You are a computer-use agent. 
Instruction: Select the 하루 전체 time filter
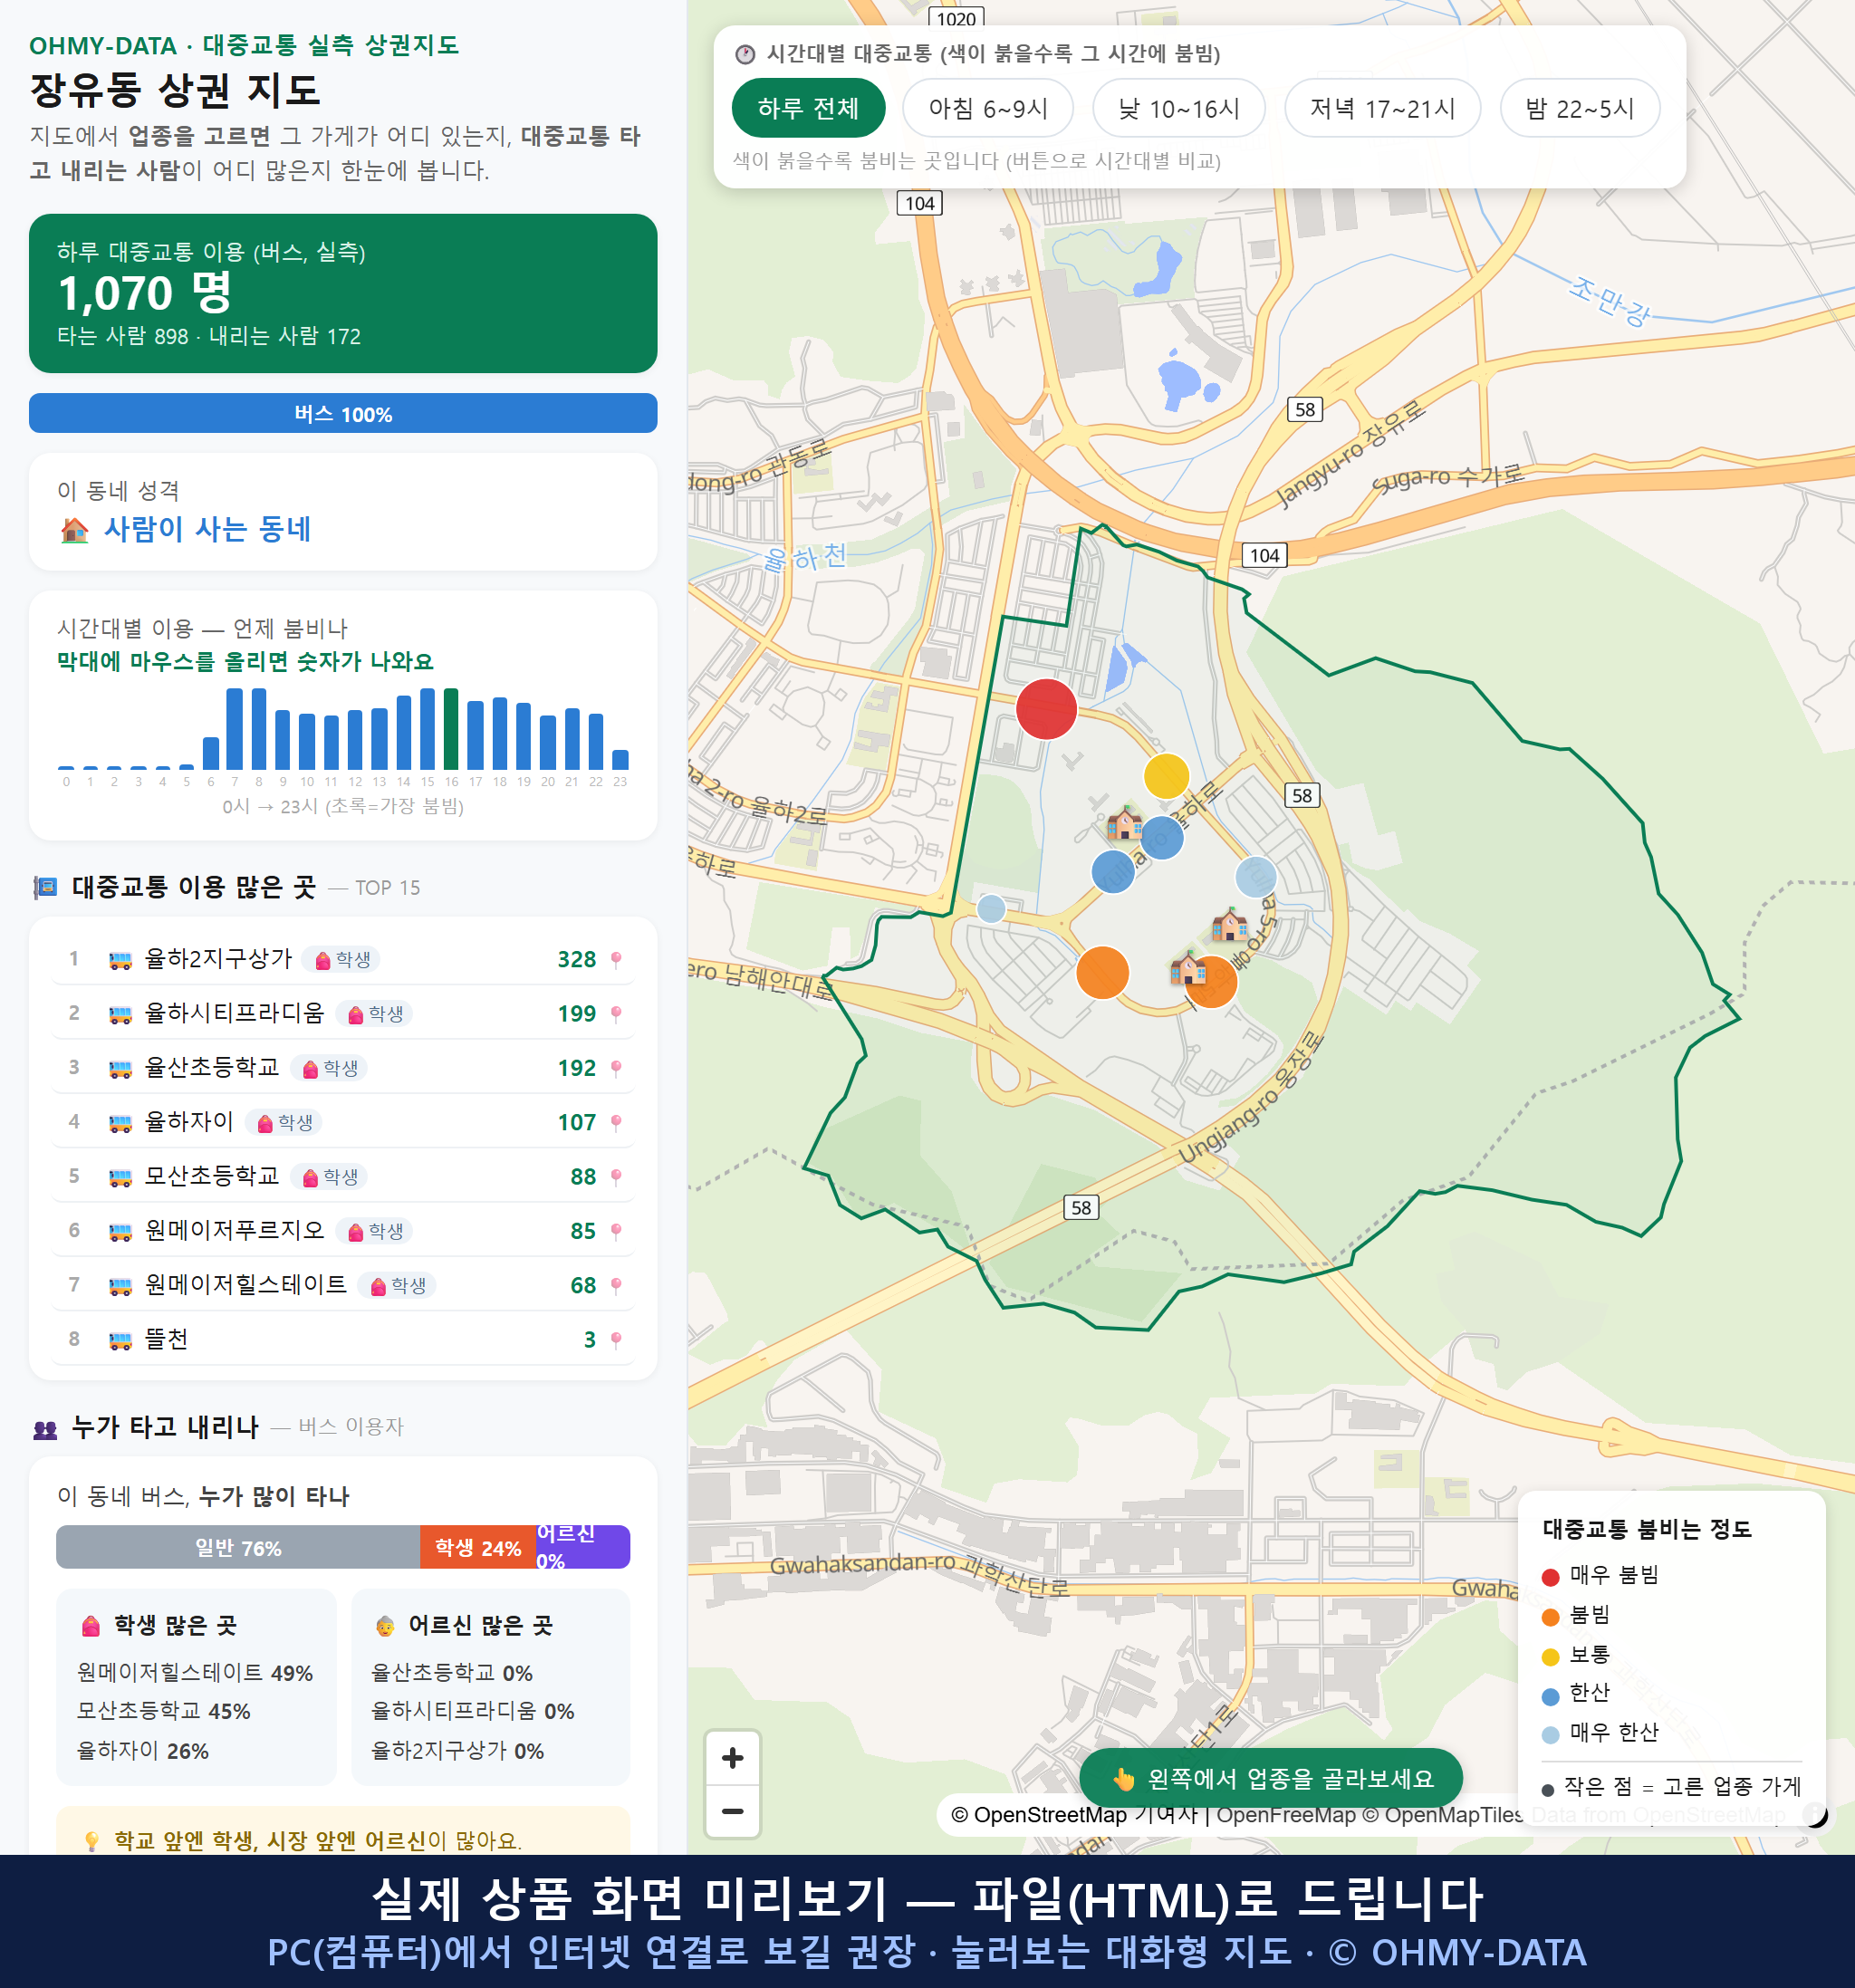tap(808, 108)
